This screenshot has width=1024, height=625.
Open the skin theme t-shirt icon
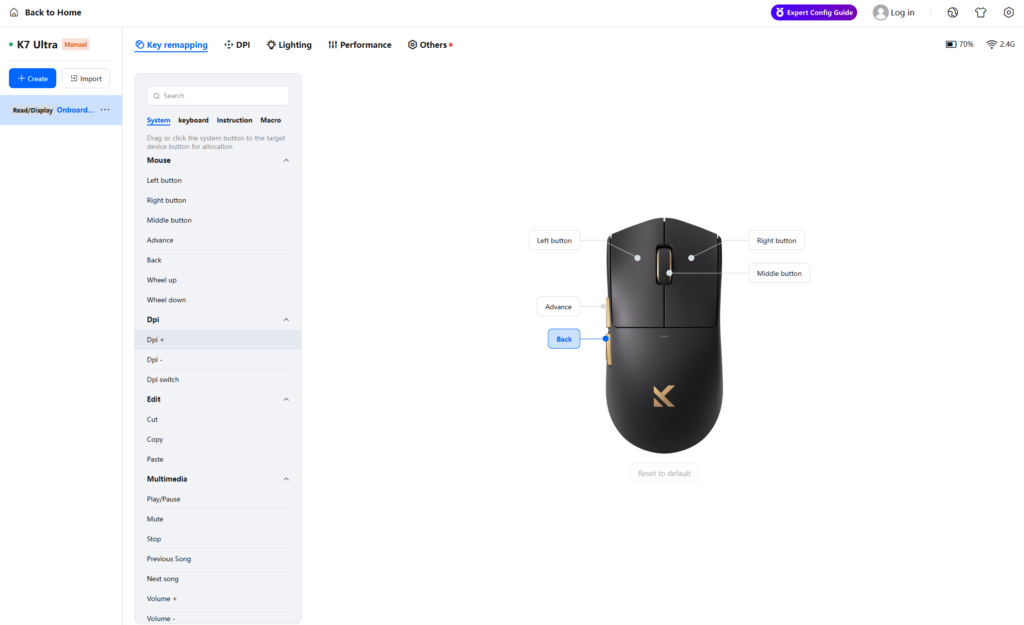pos(981,13)
